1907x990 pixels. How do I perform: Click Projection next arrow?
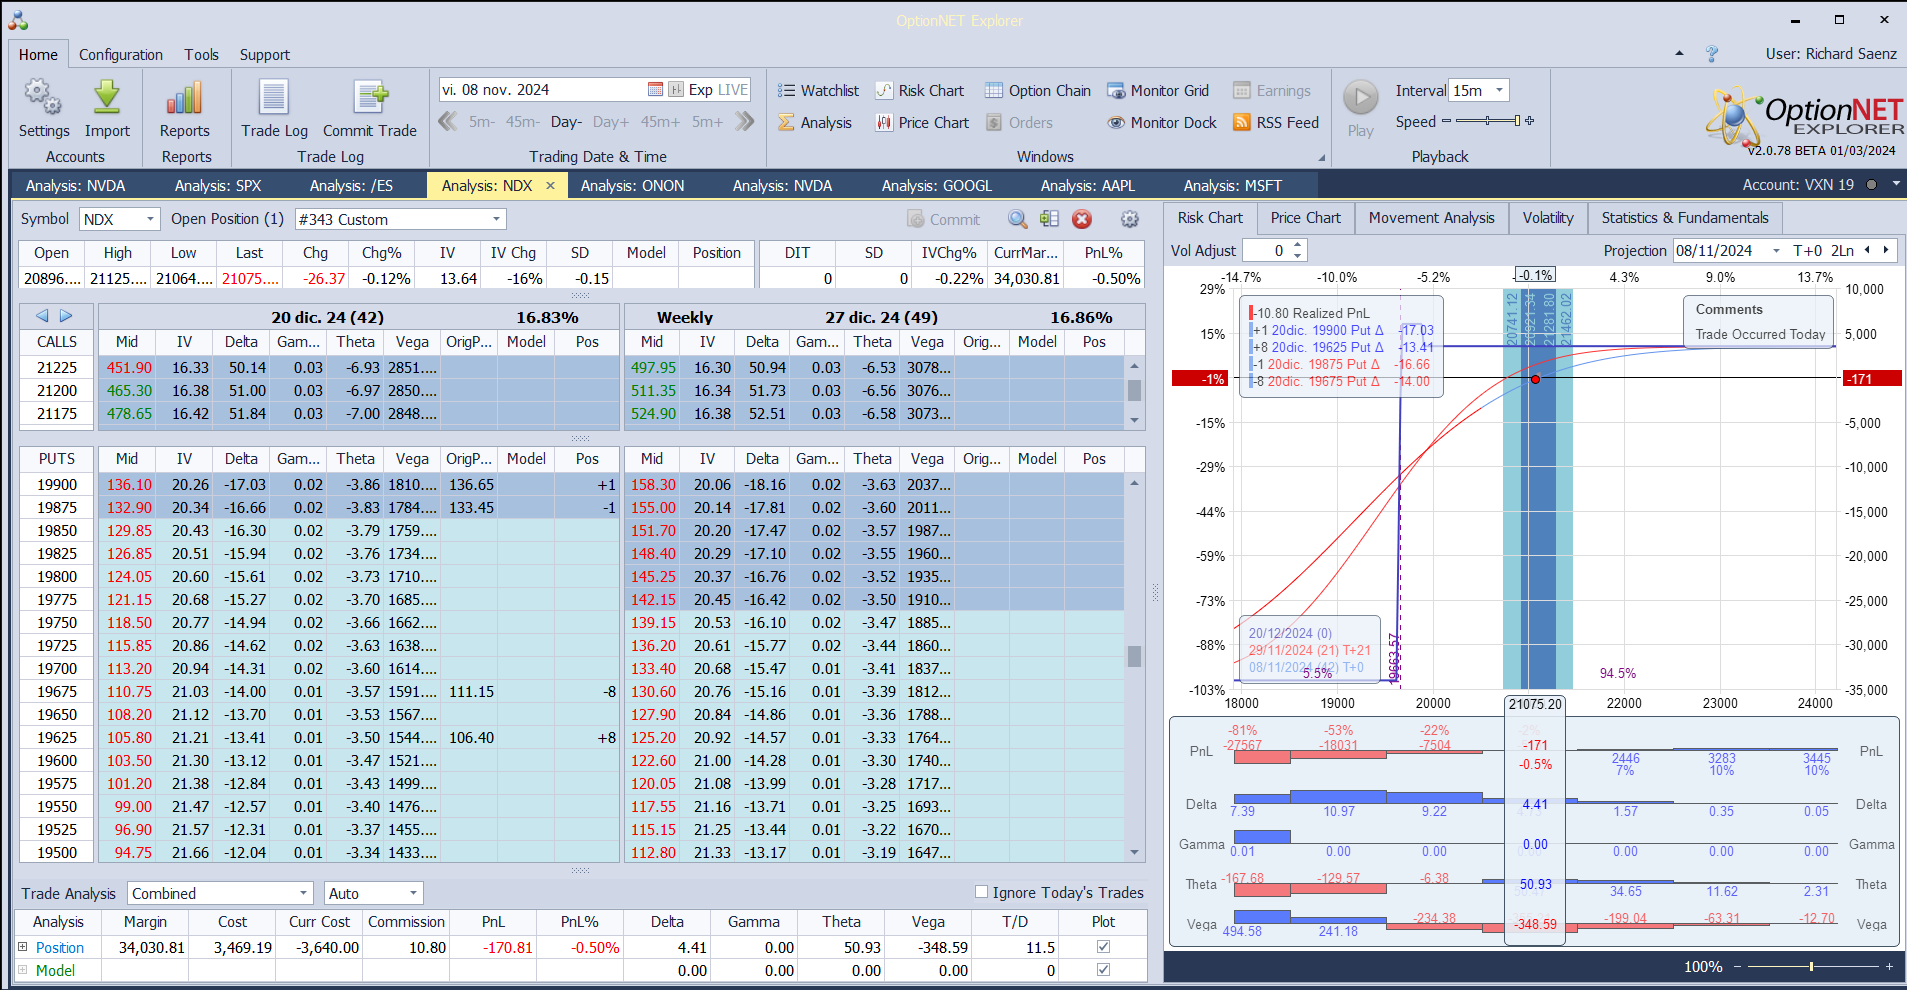click(1886, 250)
